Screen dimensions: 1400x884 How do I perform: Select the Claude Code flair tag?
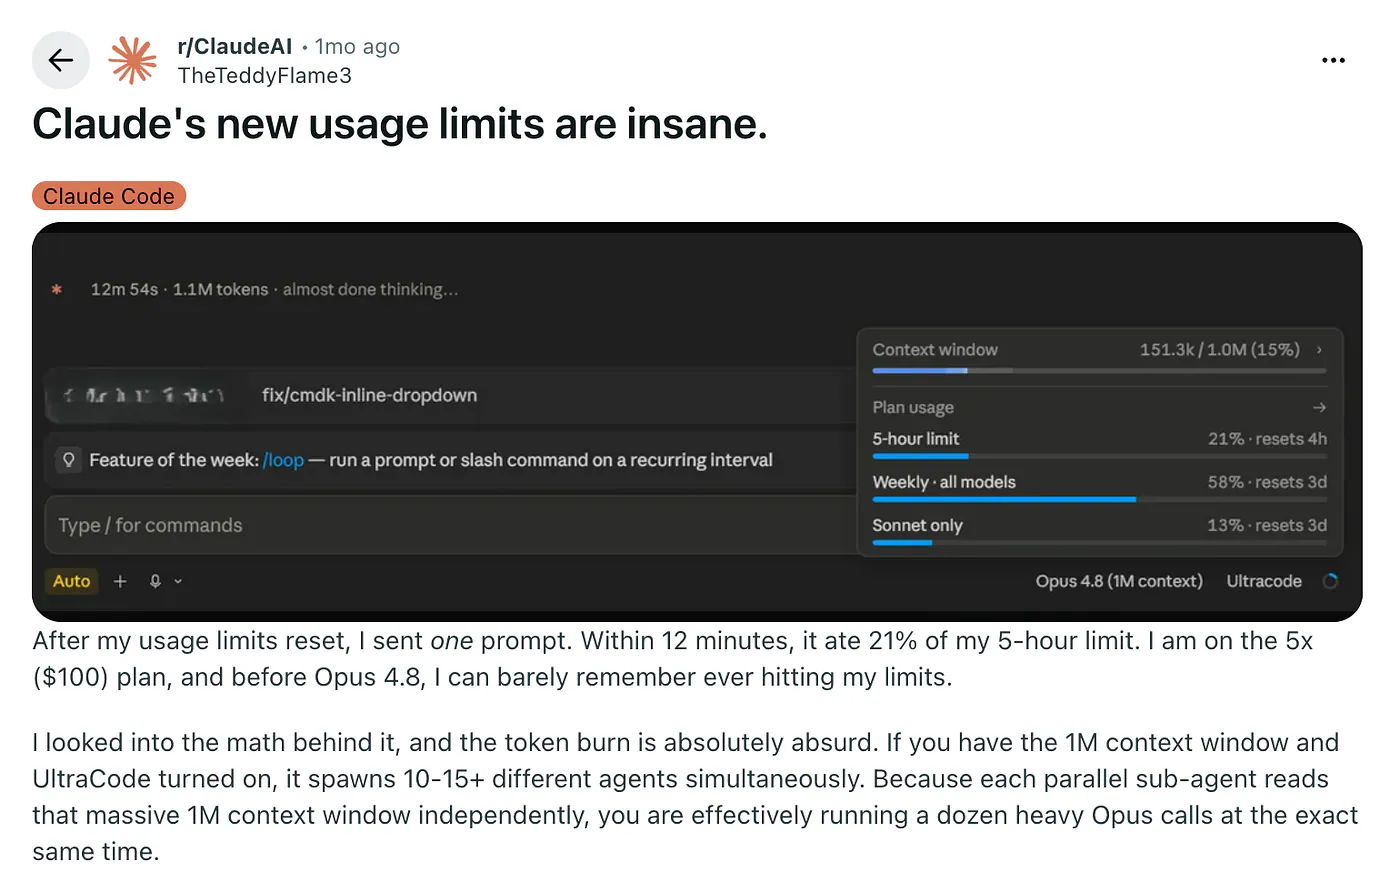coord(109,196)
